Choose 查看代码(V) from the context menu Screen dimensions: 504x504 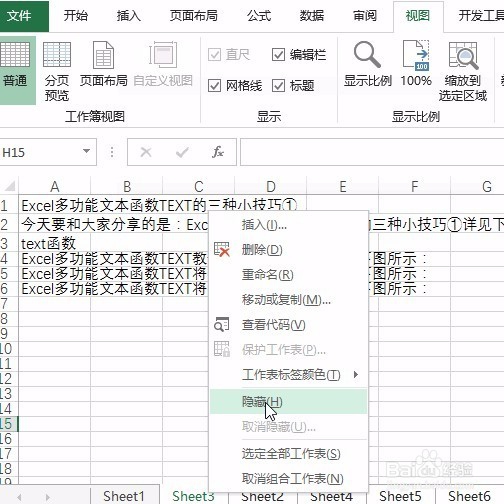click(289, 325)
